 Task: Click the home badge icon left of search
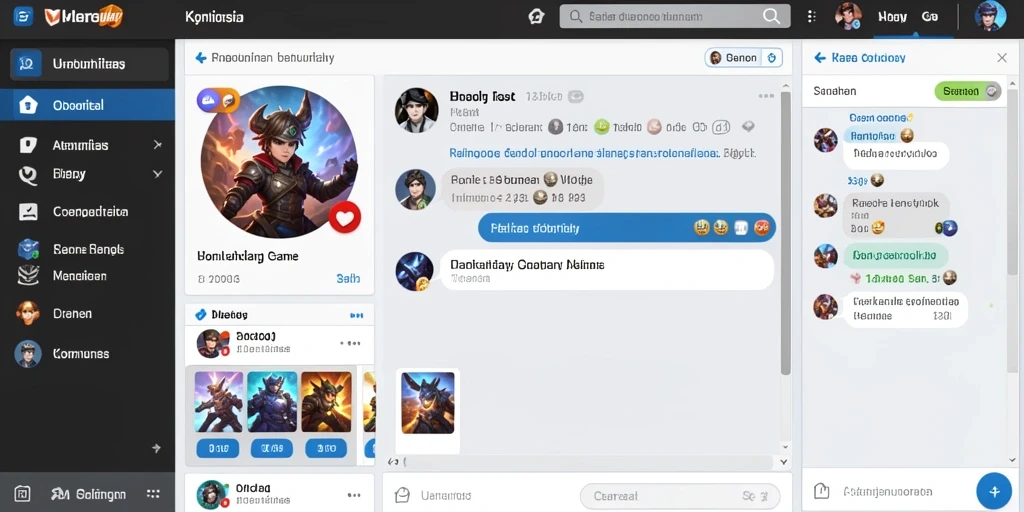point(536,17)
